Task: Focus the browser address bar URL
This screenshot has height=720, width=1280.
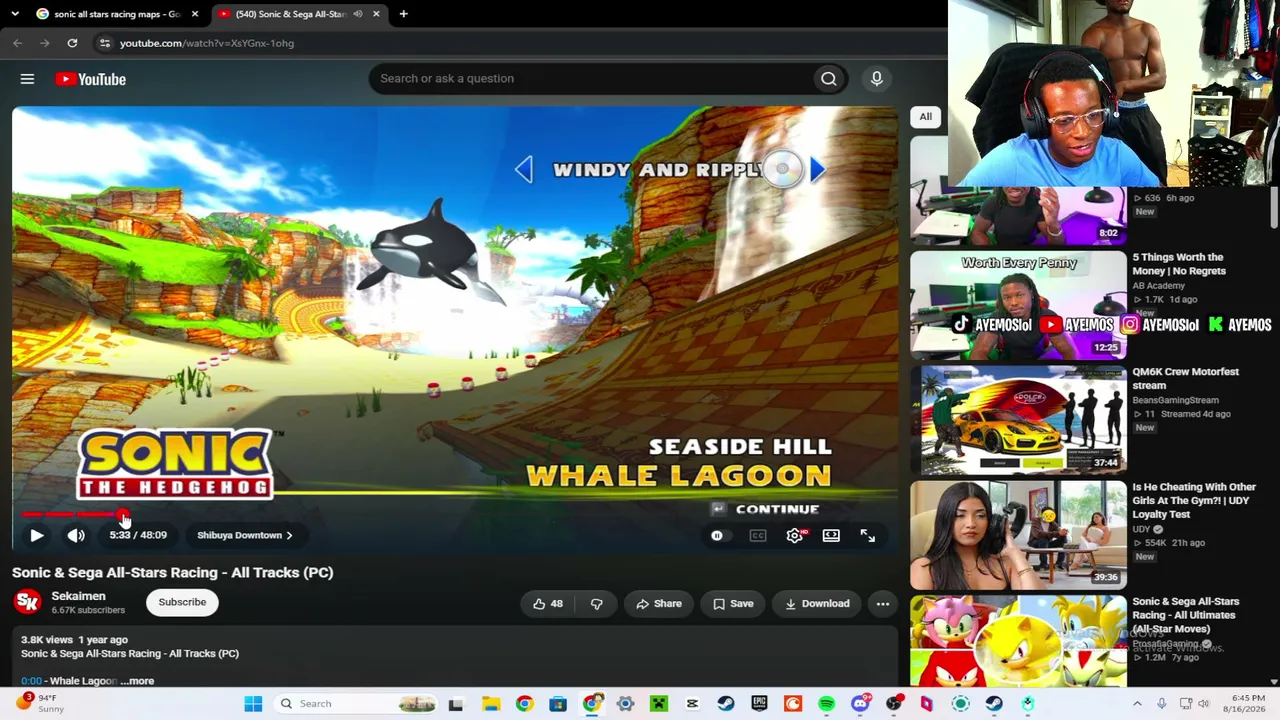Action: coord(207,43)
